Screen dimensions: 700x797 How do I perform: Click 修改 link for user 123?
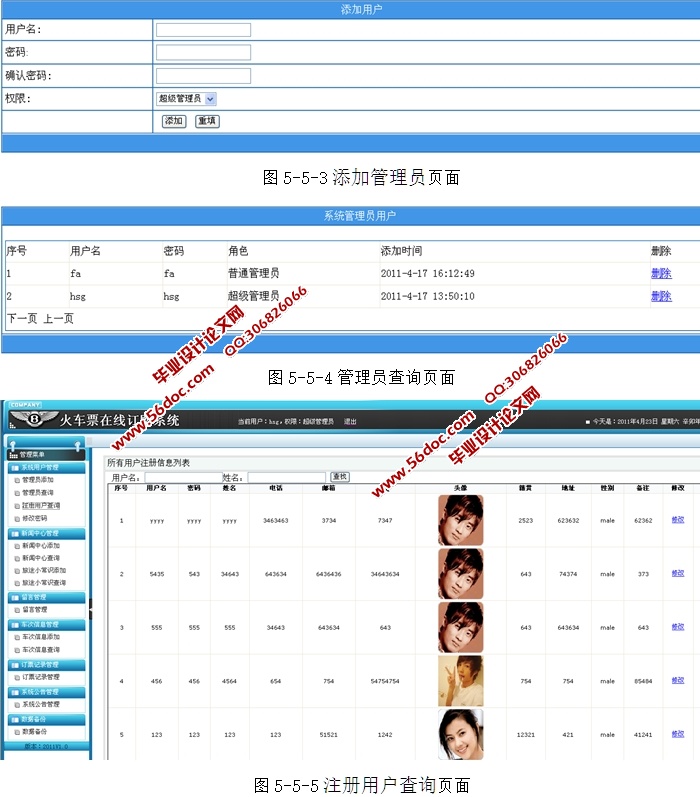678,734
